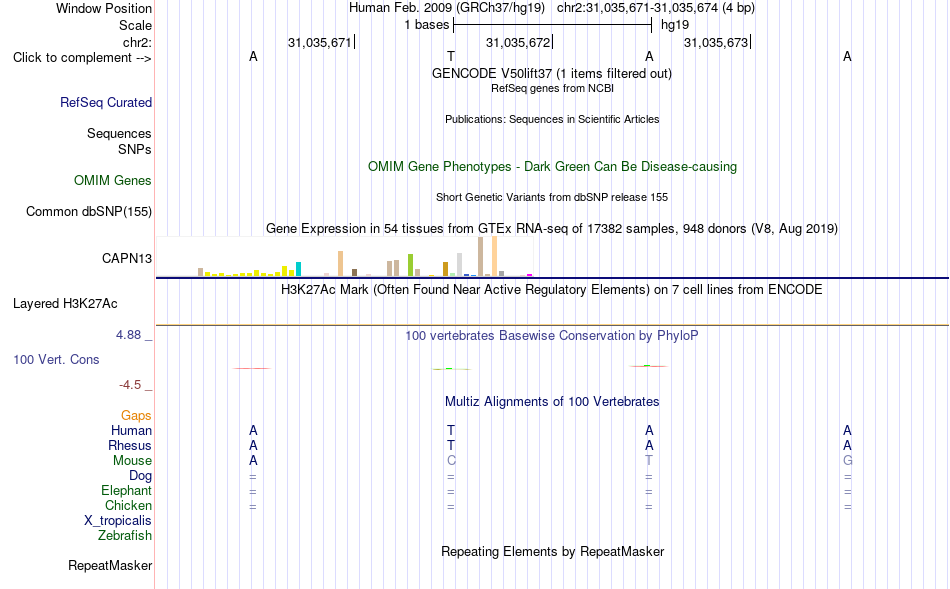Screen dimensions: 950x589
Task: Click the Mouse C base in alignment
Action: [451, 461]
